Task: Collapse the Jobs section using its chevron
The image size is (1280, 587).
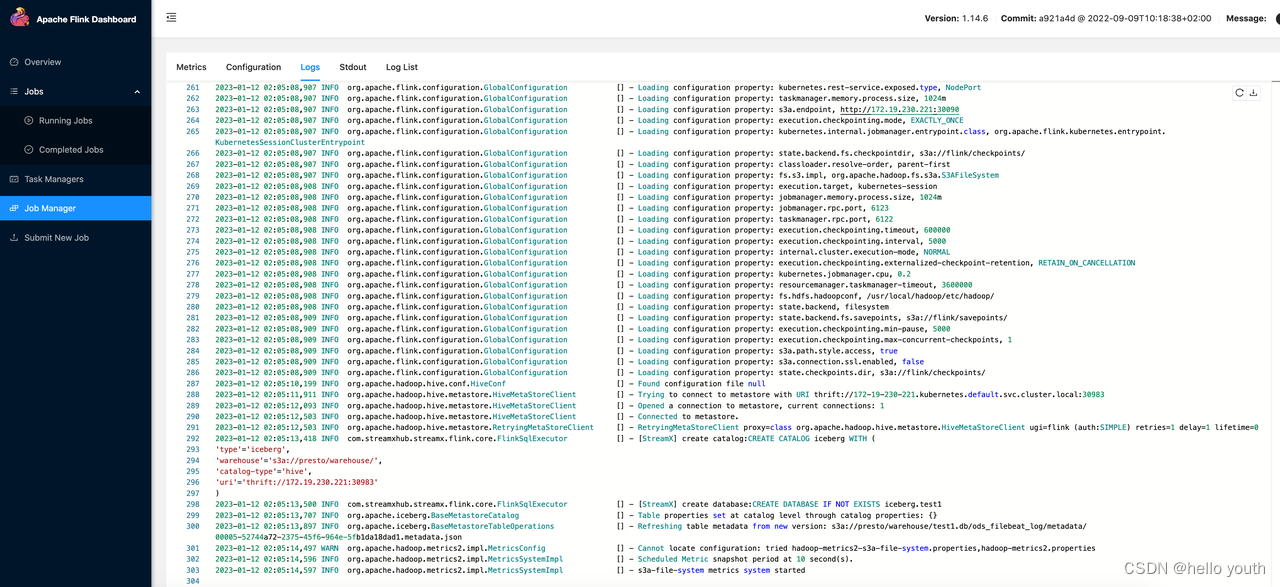Action: tap(137, 90)
